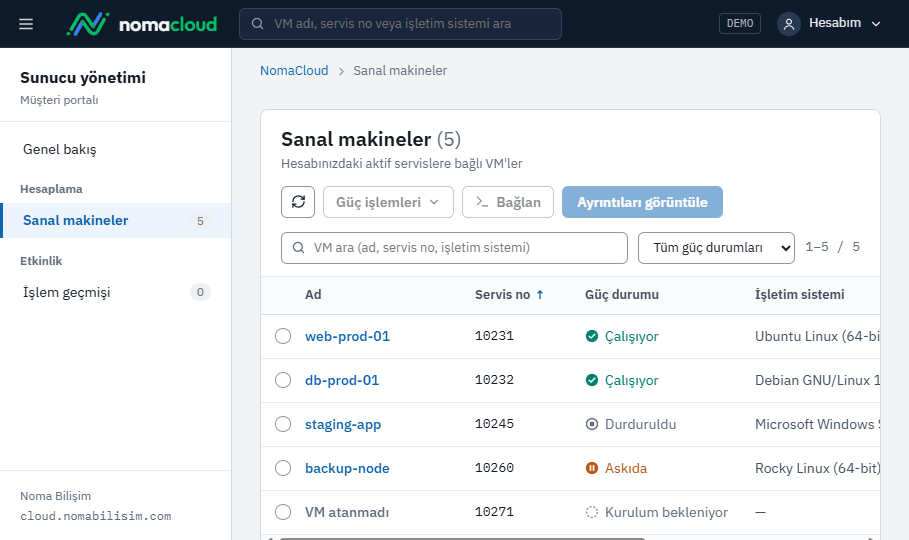Open the backup-node VM link
This screenshot has width=909, height=540.
pos(347,468)
